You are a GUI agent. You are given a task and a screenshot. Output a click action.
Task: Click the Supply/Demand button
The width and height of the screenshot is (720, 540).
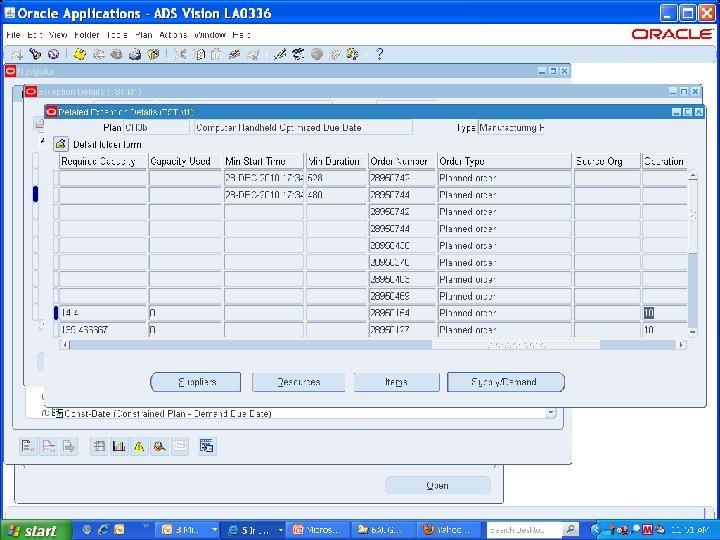(506, 382)
